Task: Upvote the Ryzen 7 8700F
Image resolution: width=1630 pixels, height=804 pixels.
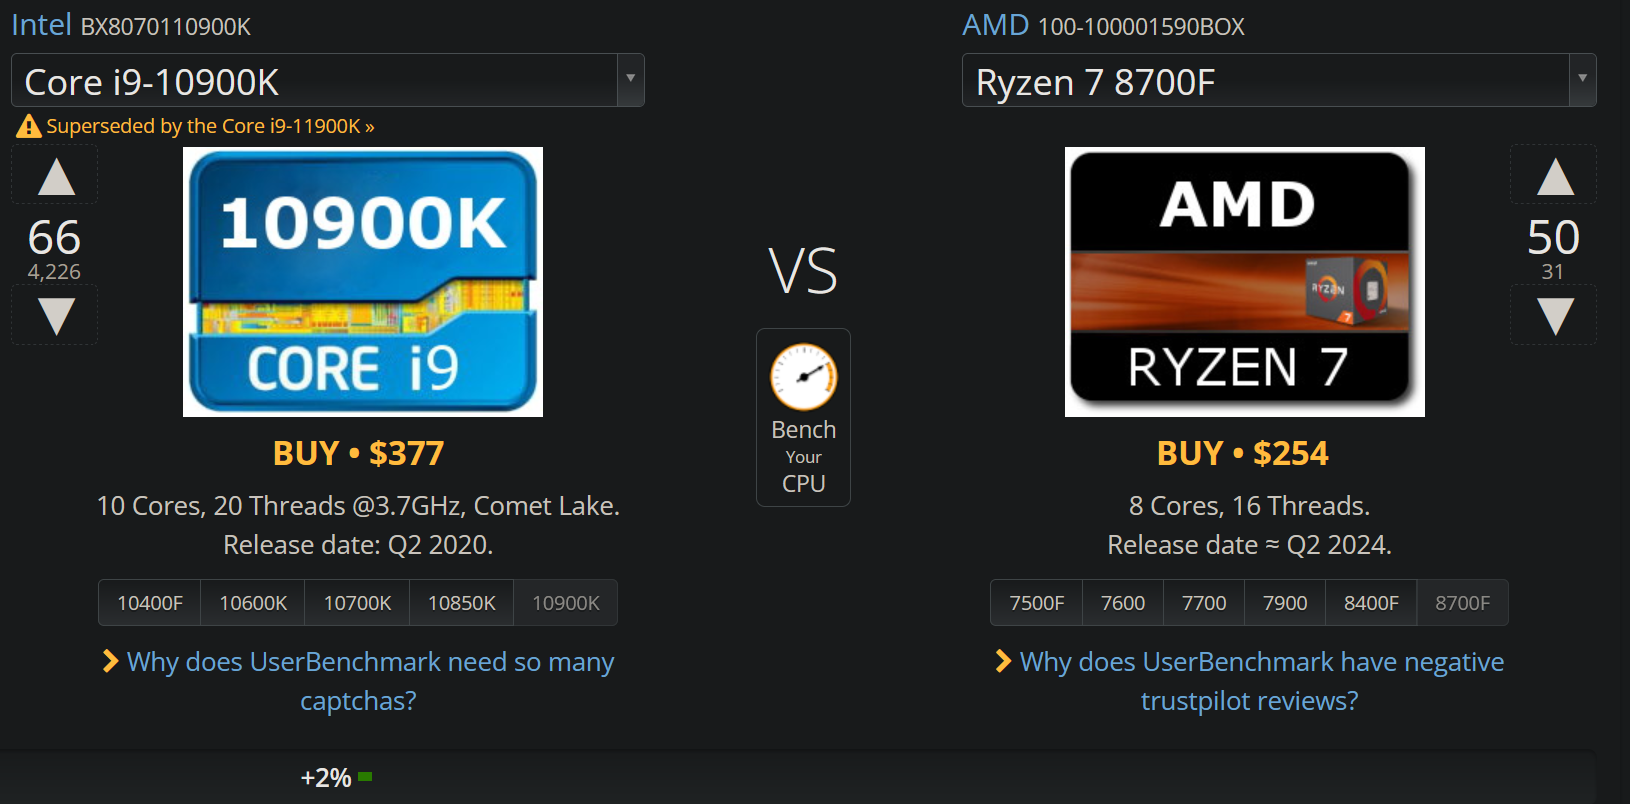Action: [1554, 176]
